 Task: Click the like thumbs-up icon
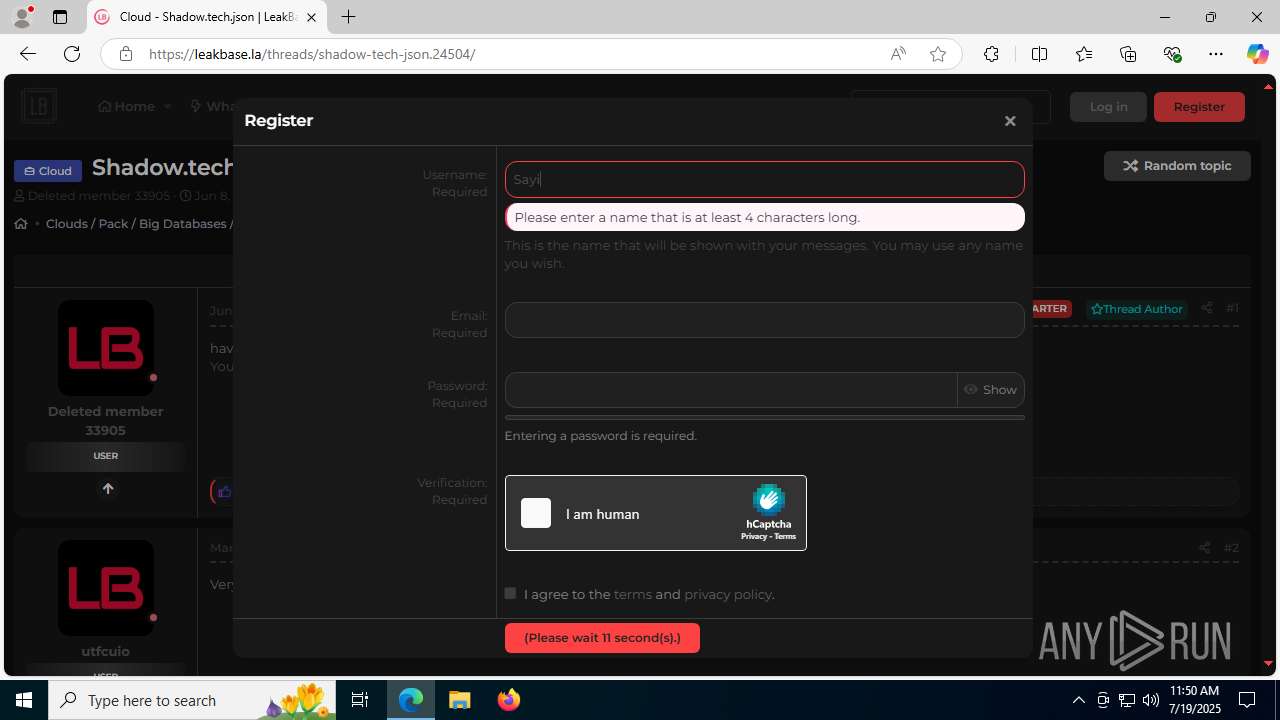coord(224,492)
